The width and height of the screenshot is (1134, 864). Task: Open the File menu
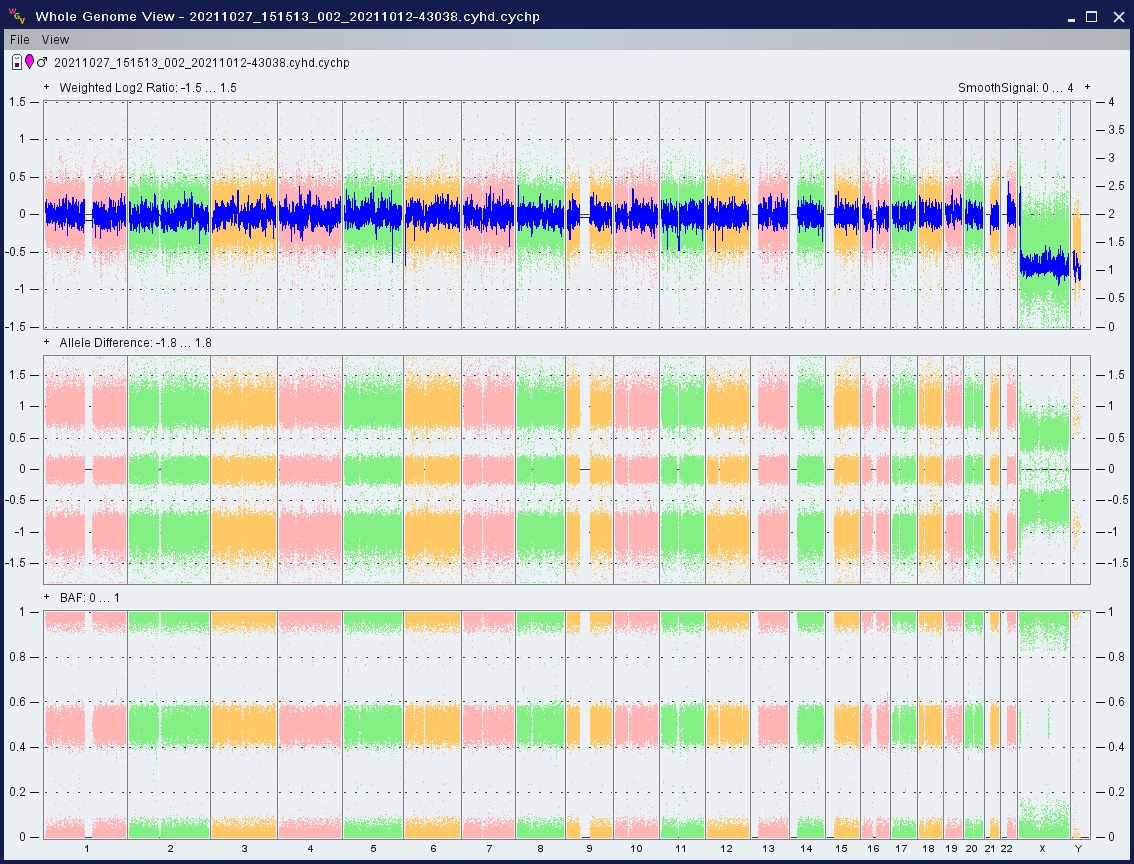tap(20, 40)
